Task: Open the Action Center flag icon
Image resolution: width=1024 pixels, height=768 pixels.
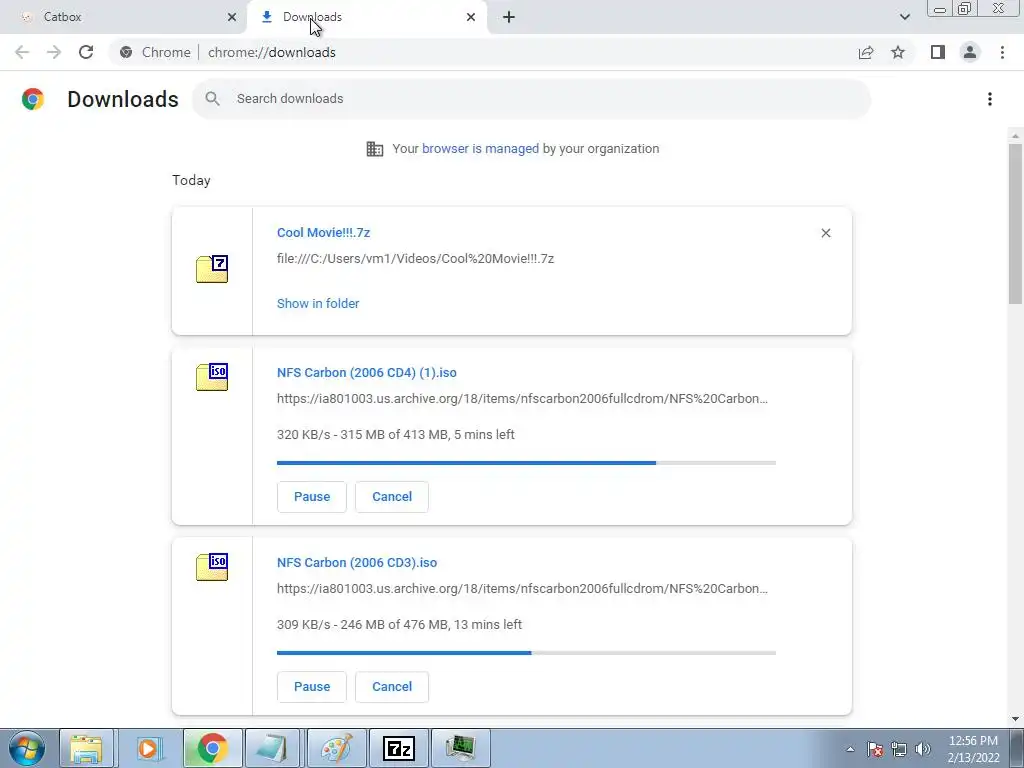Action: pyautogui.click(x=875, y=749)
